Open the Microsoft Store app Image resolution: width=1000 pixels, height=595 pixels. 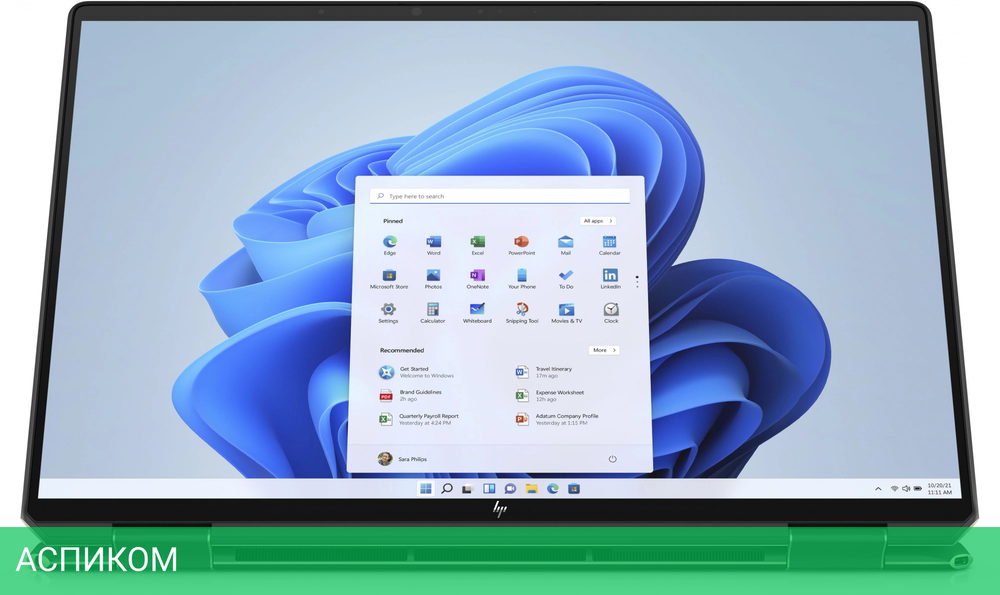tap(389, 277)
